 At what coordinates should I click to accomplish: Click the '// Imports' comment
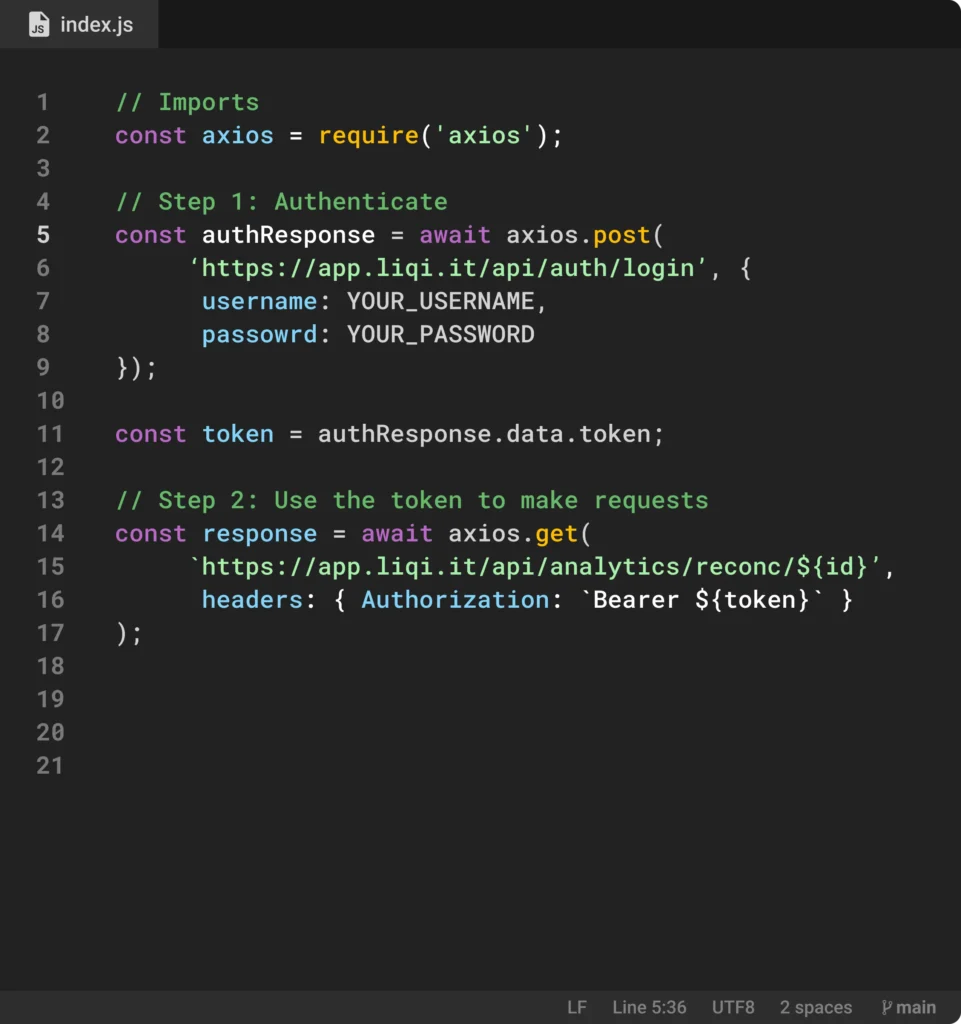(x=187, y=102)
